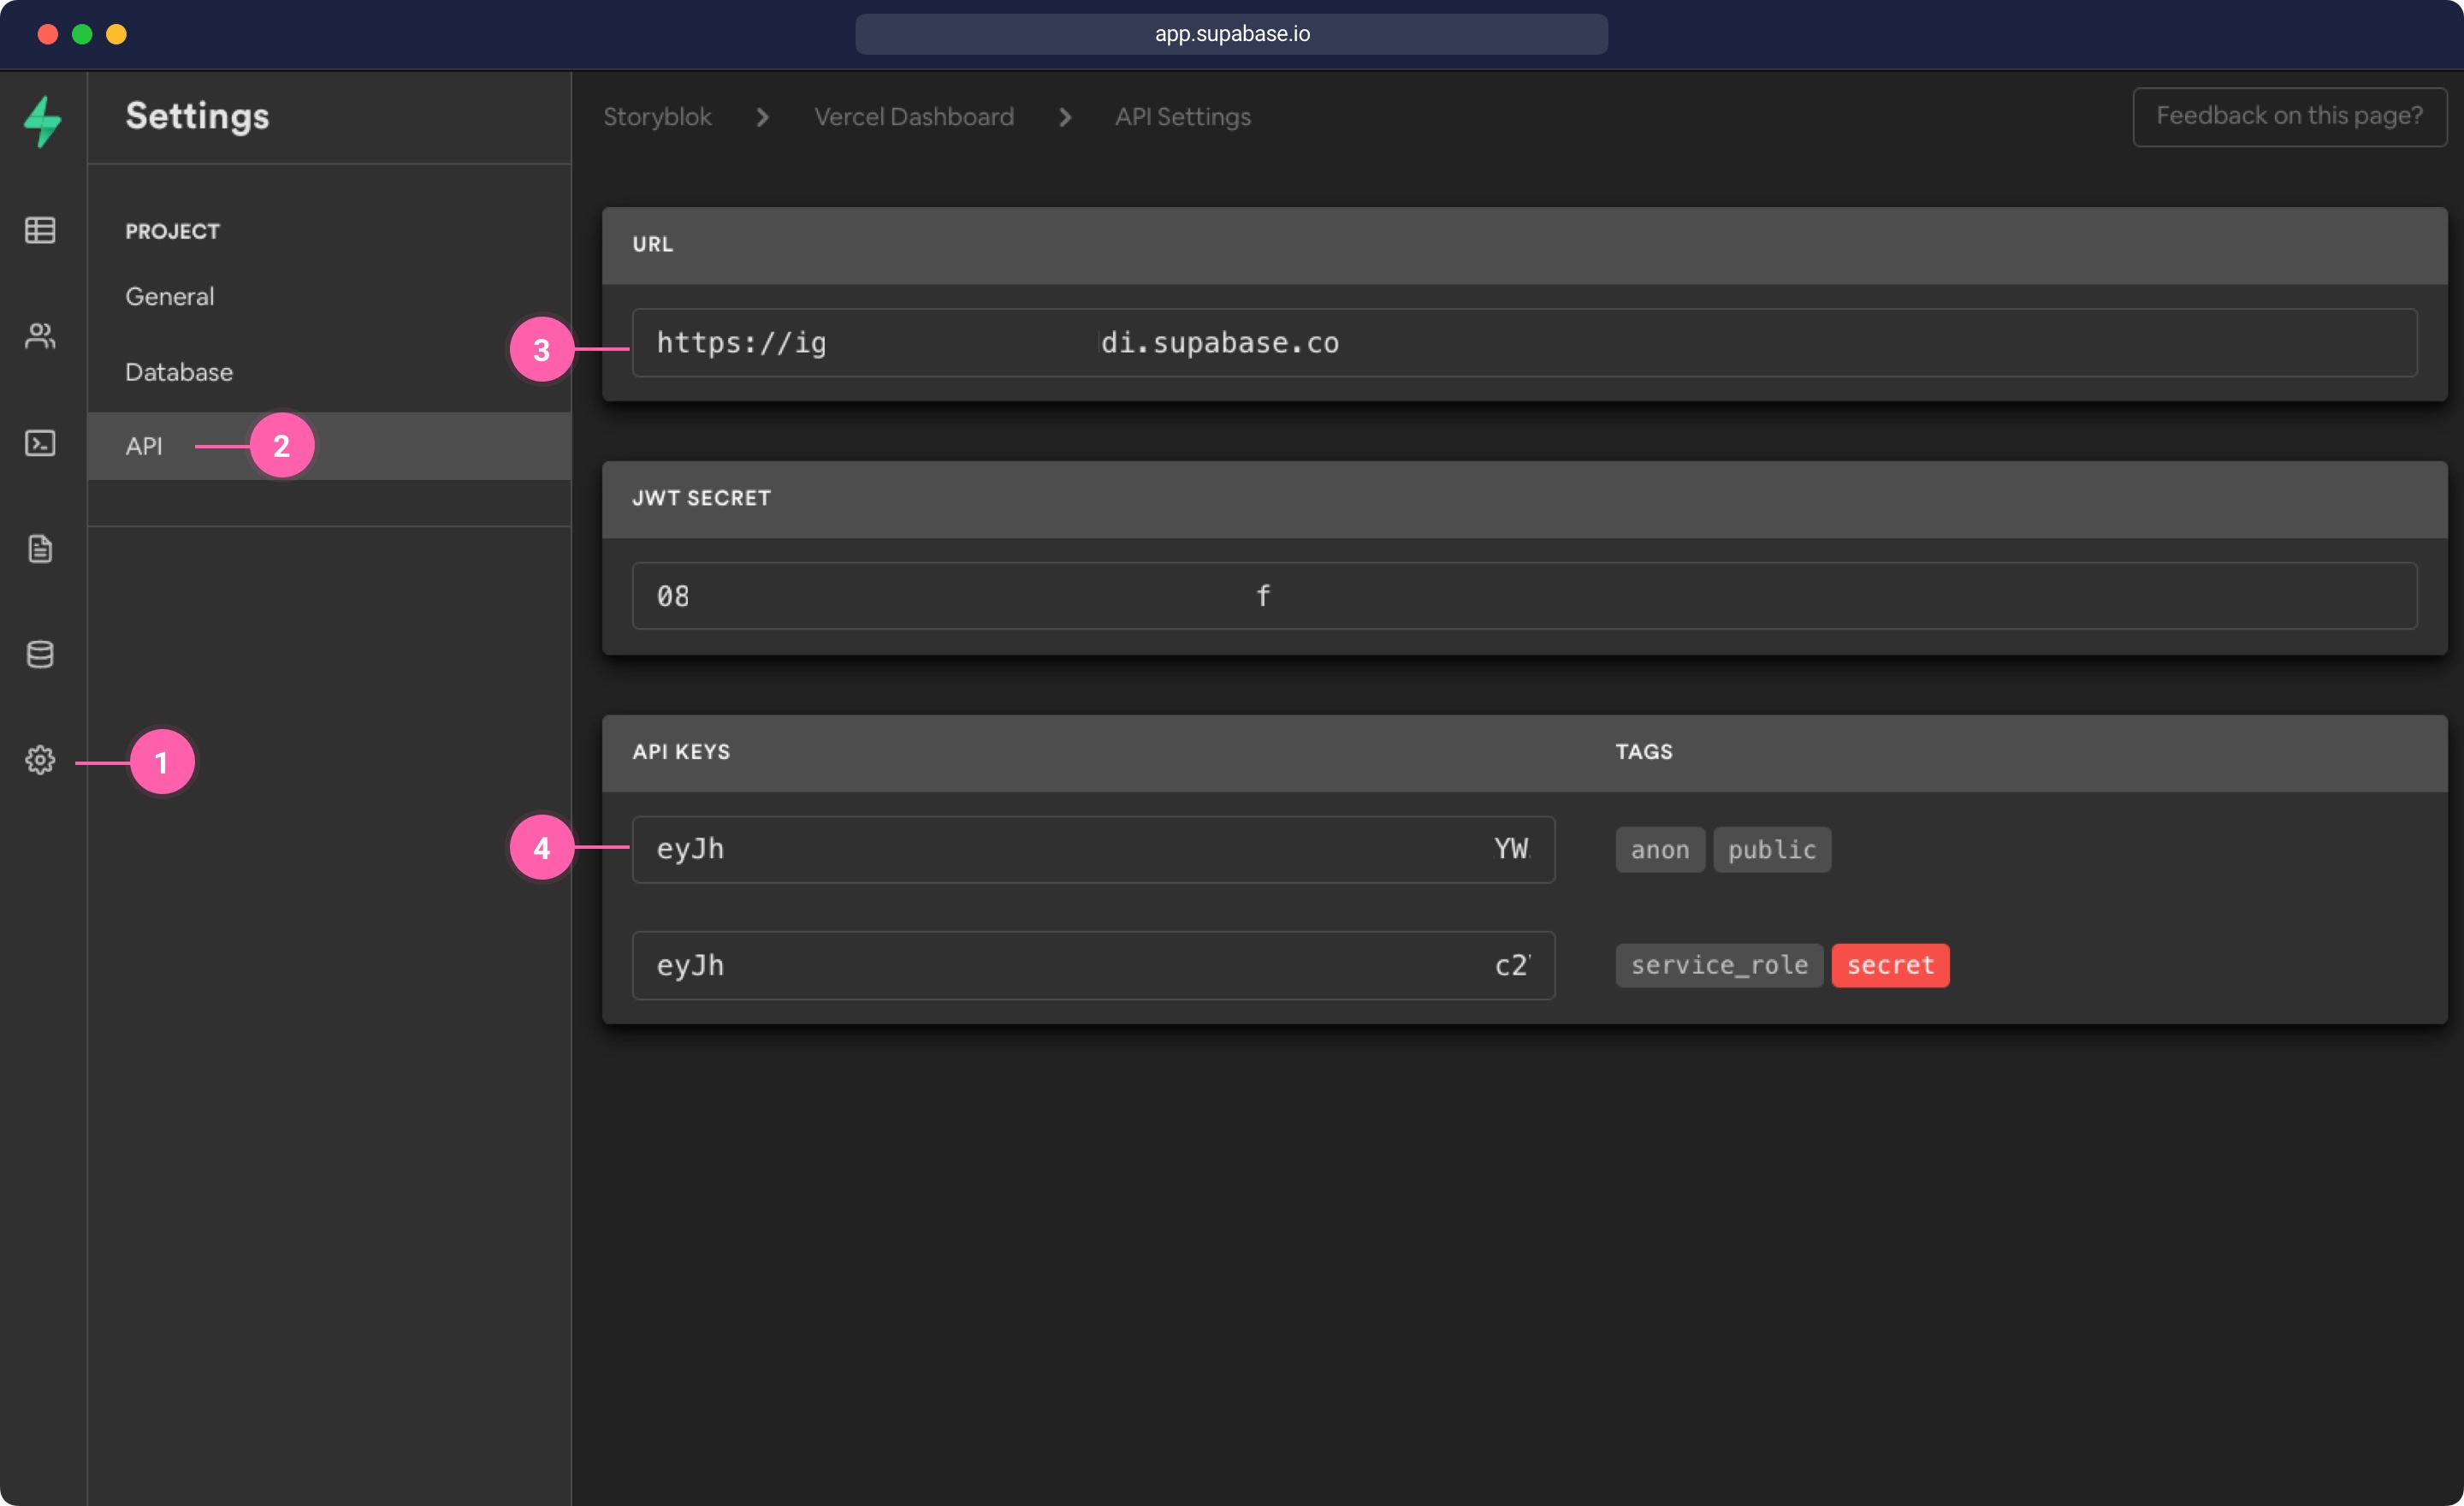This screenshot has width=2464, height=1506.
Task: Open the API docs document icon
Action: click(x=40, y=549)
